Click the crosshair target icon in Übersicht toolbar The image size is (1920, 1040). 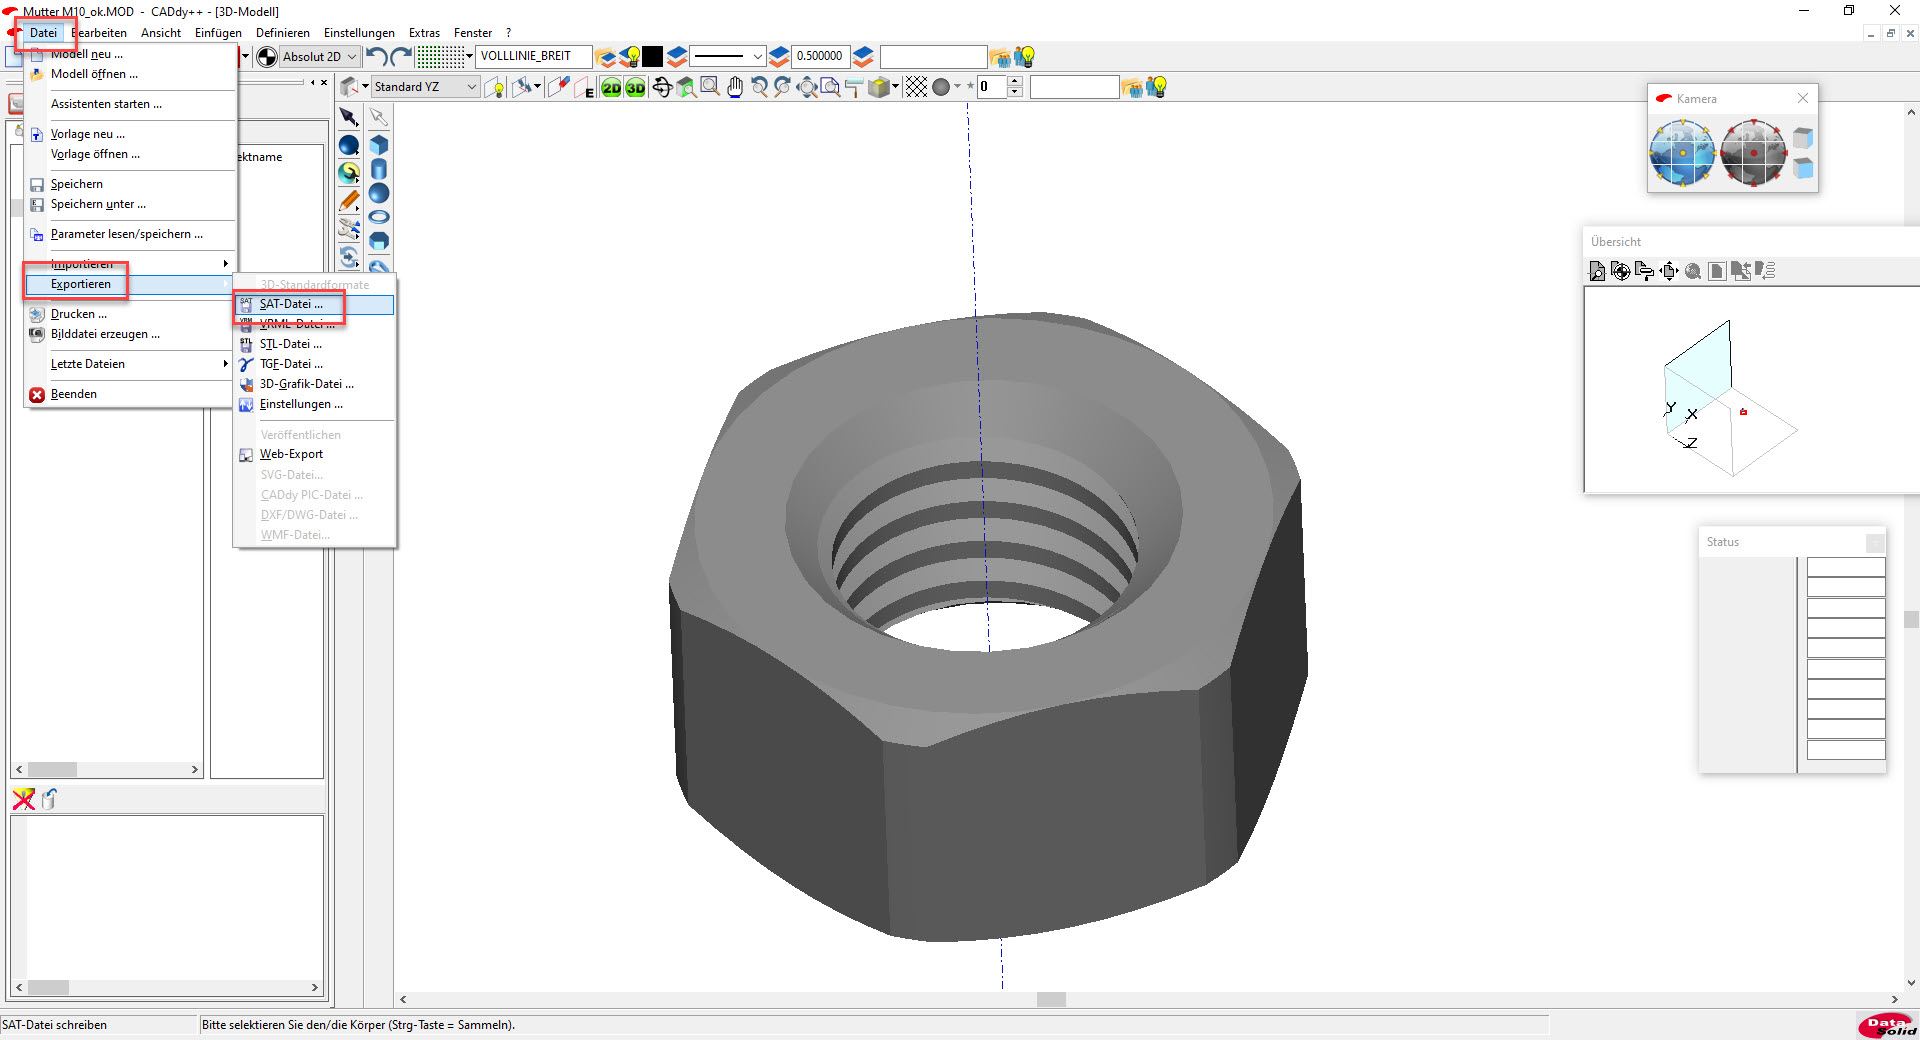[1621, 271]
